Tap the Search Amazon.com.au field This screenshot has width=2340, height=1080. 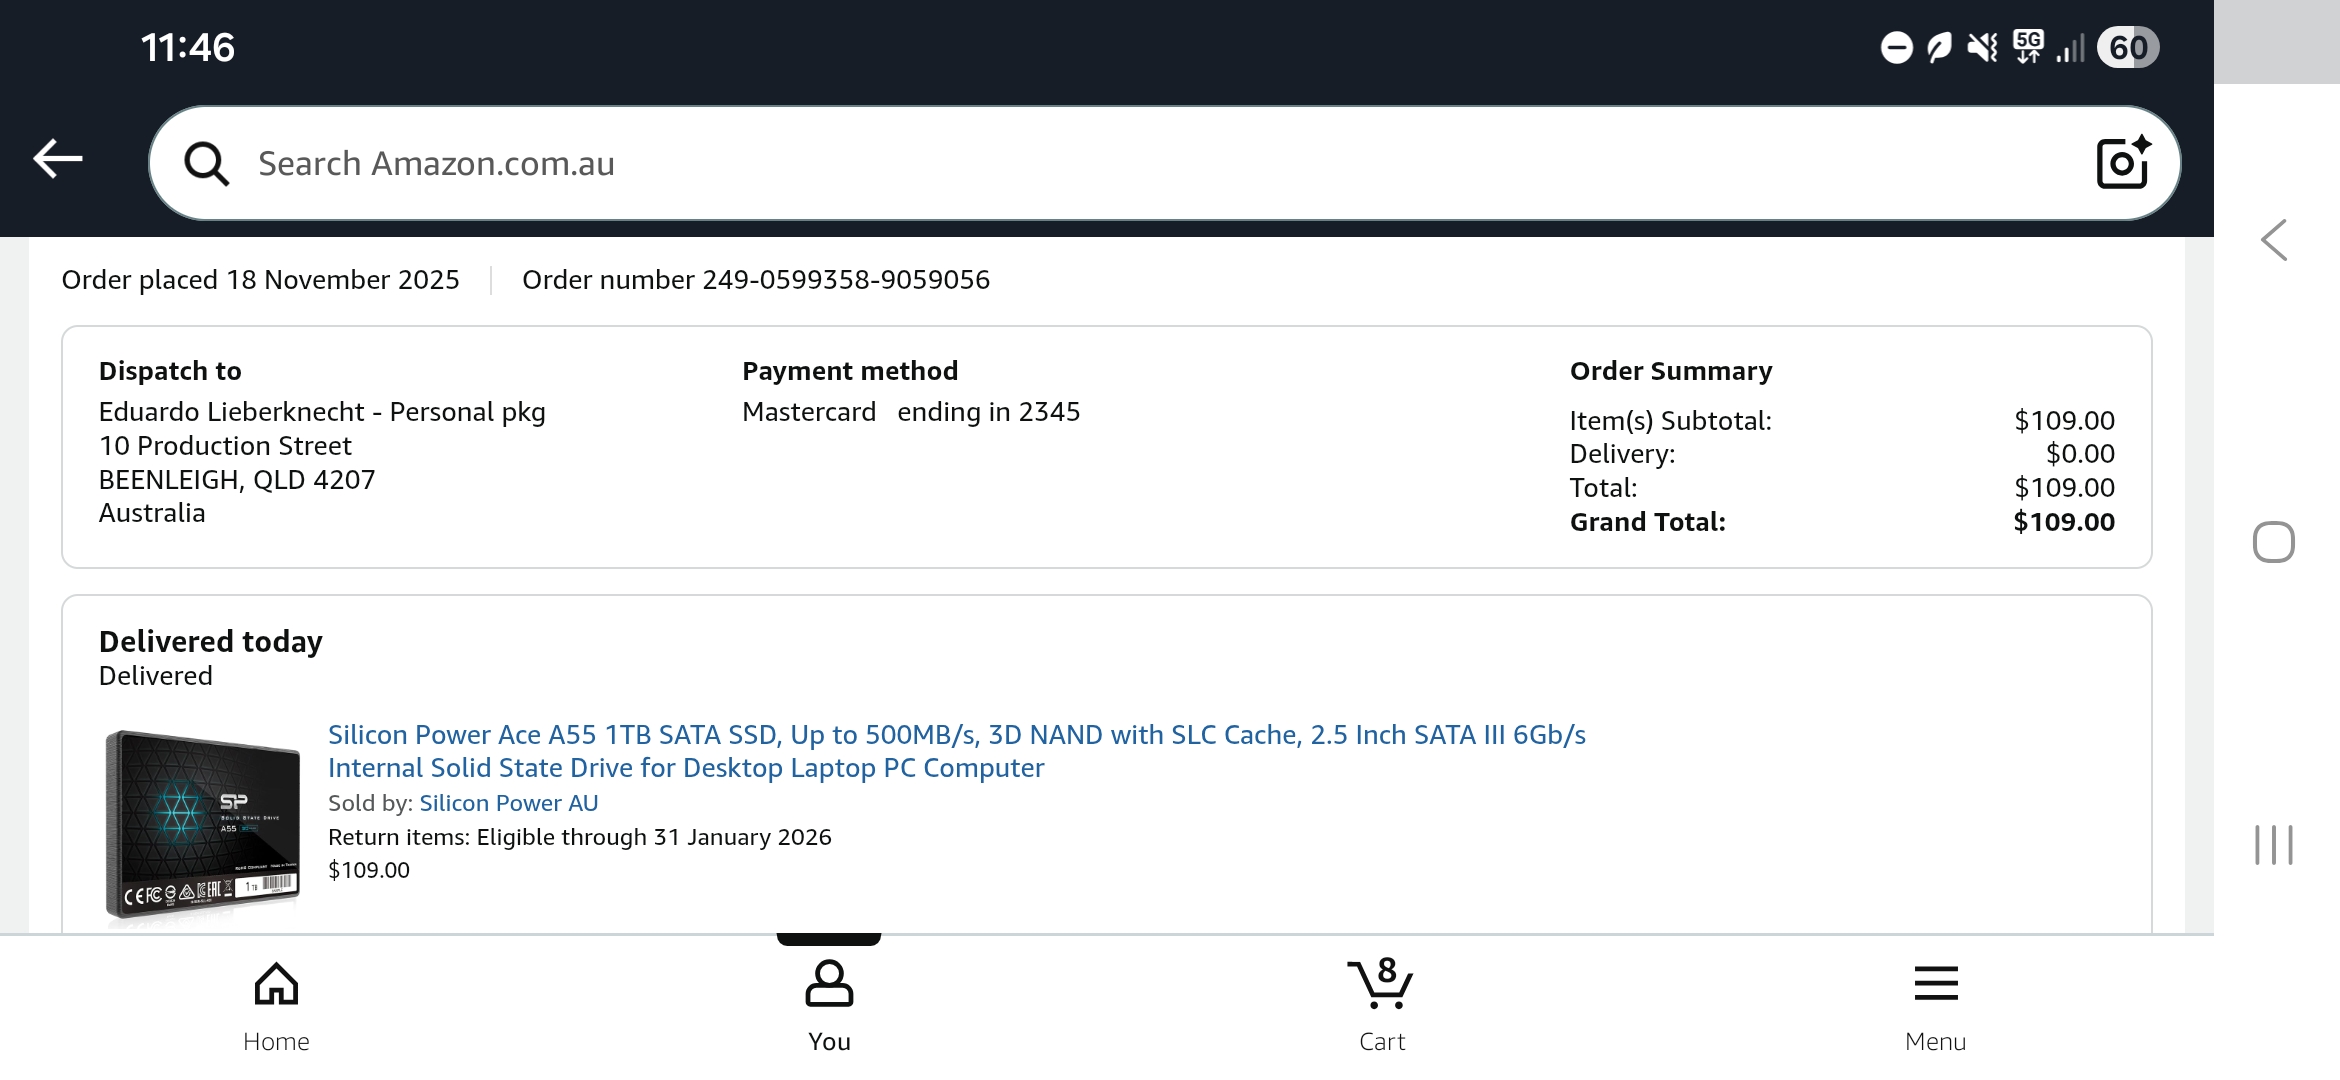[1100, 164]
